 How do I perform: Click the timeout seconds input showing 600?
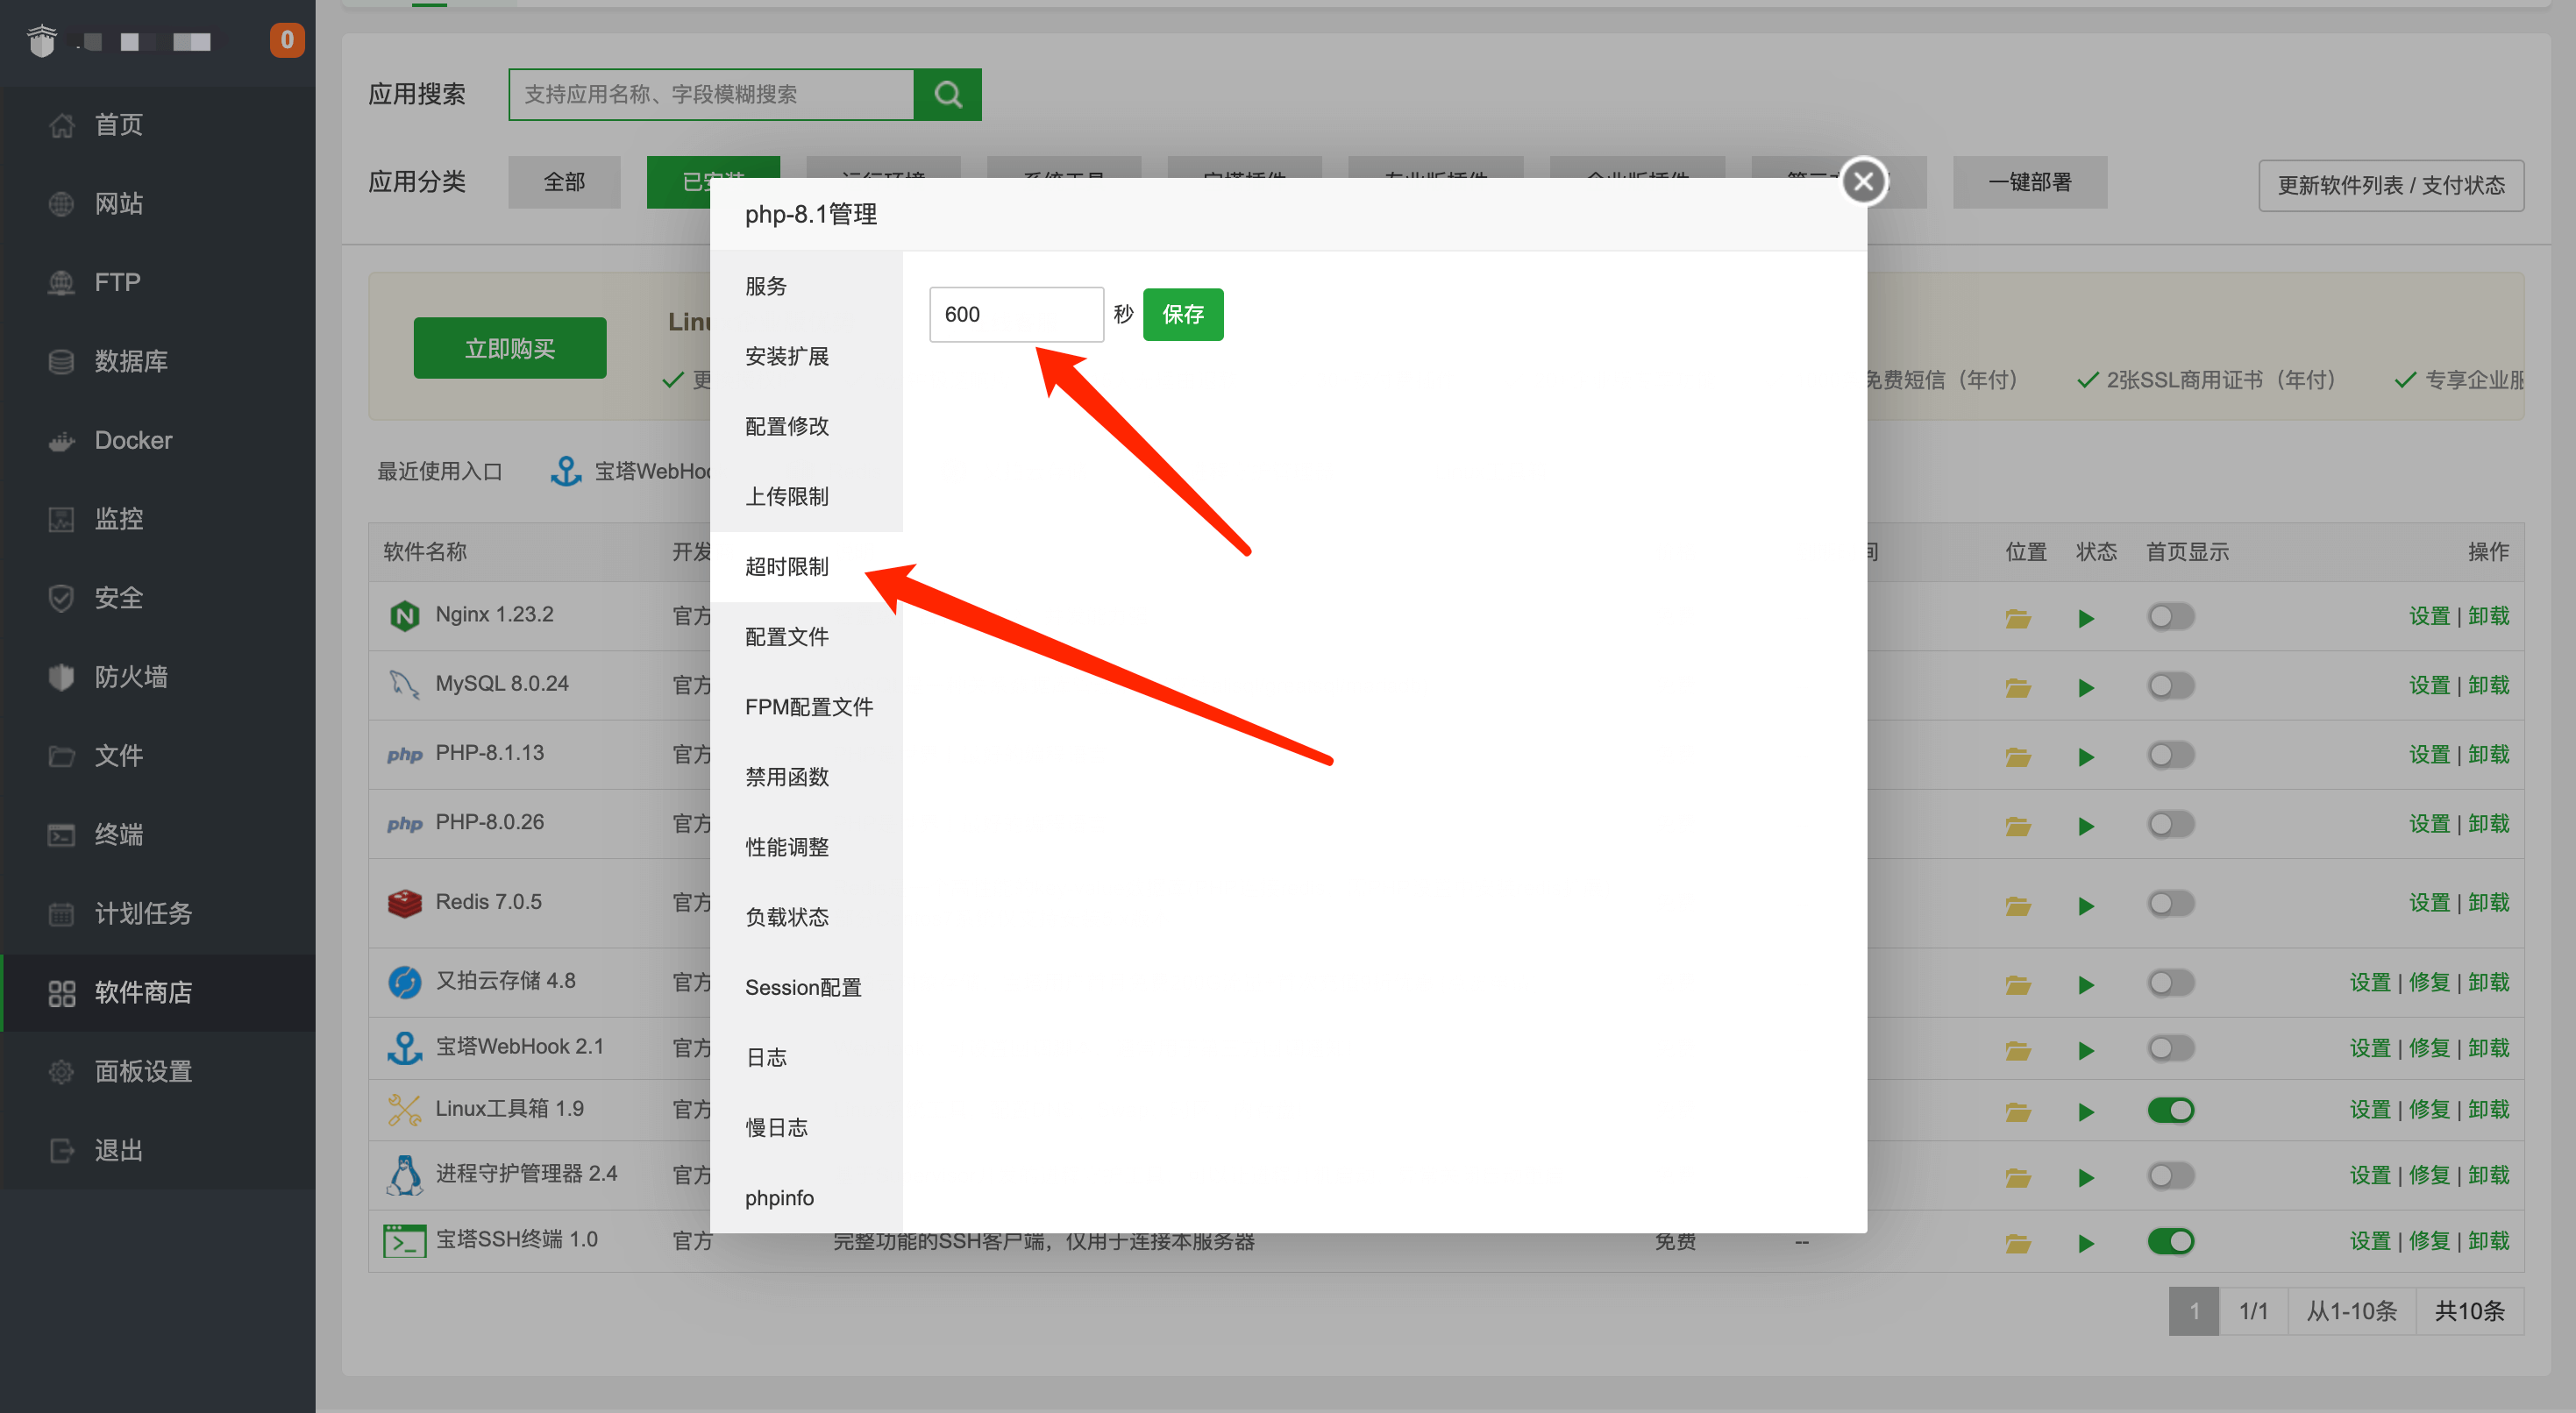(1016, 314)
